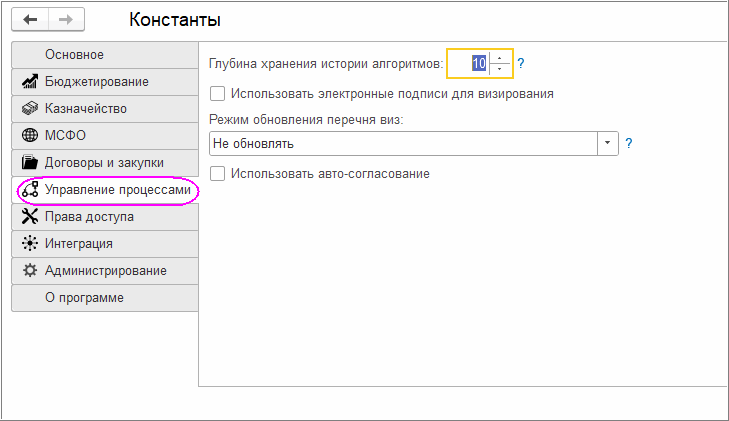729x421 pixels.
Task: Open help for algorithm history depth
Action: point(521,64)
